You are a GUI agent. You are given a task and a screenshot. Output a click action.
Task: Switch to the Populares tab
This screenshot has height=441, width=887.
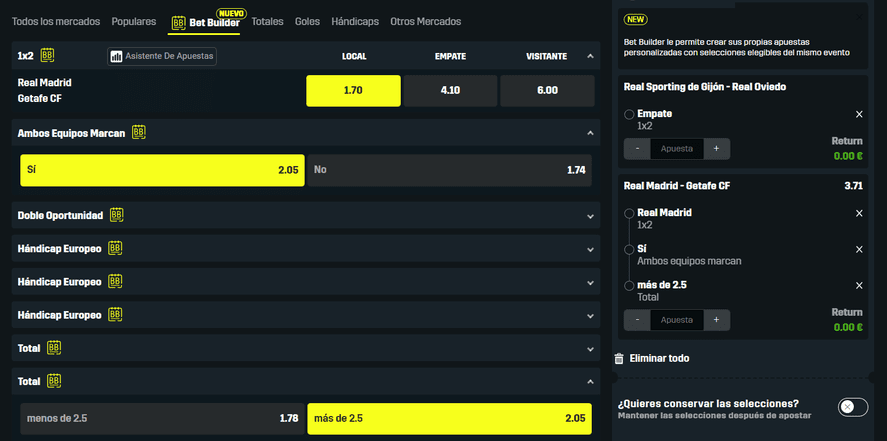tap(134, 21)
